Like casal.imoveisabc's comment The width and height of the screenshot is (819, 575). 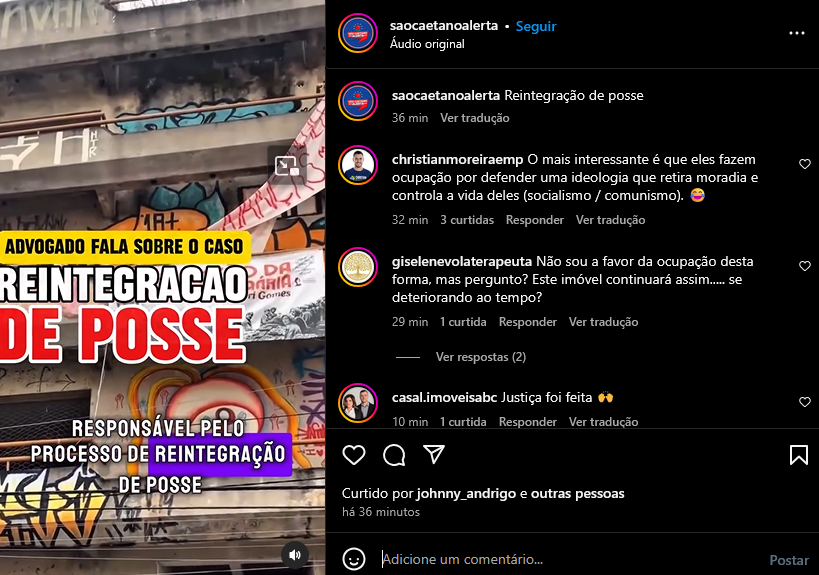point(805,402)
